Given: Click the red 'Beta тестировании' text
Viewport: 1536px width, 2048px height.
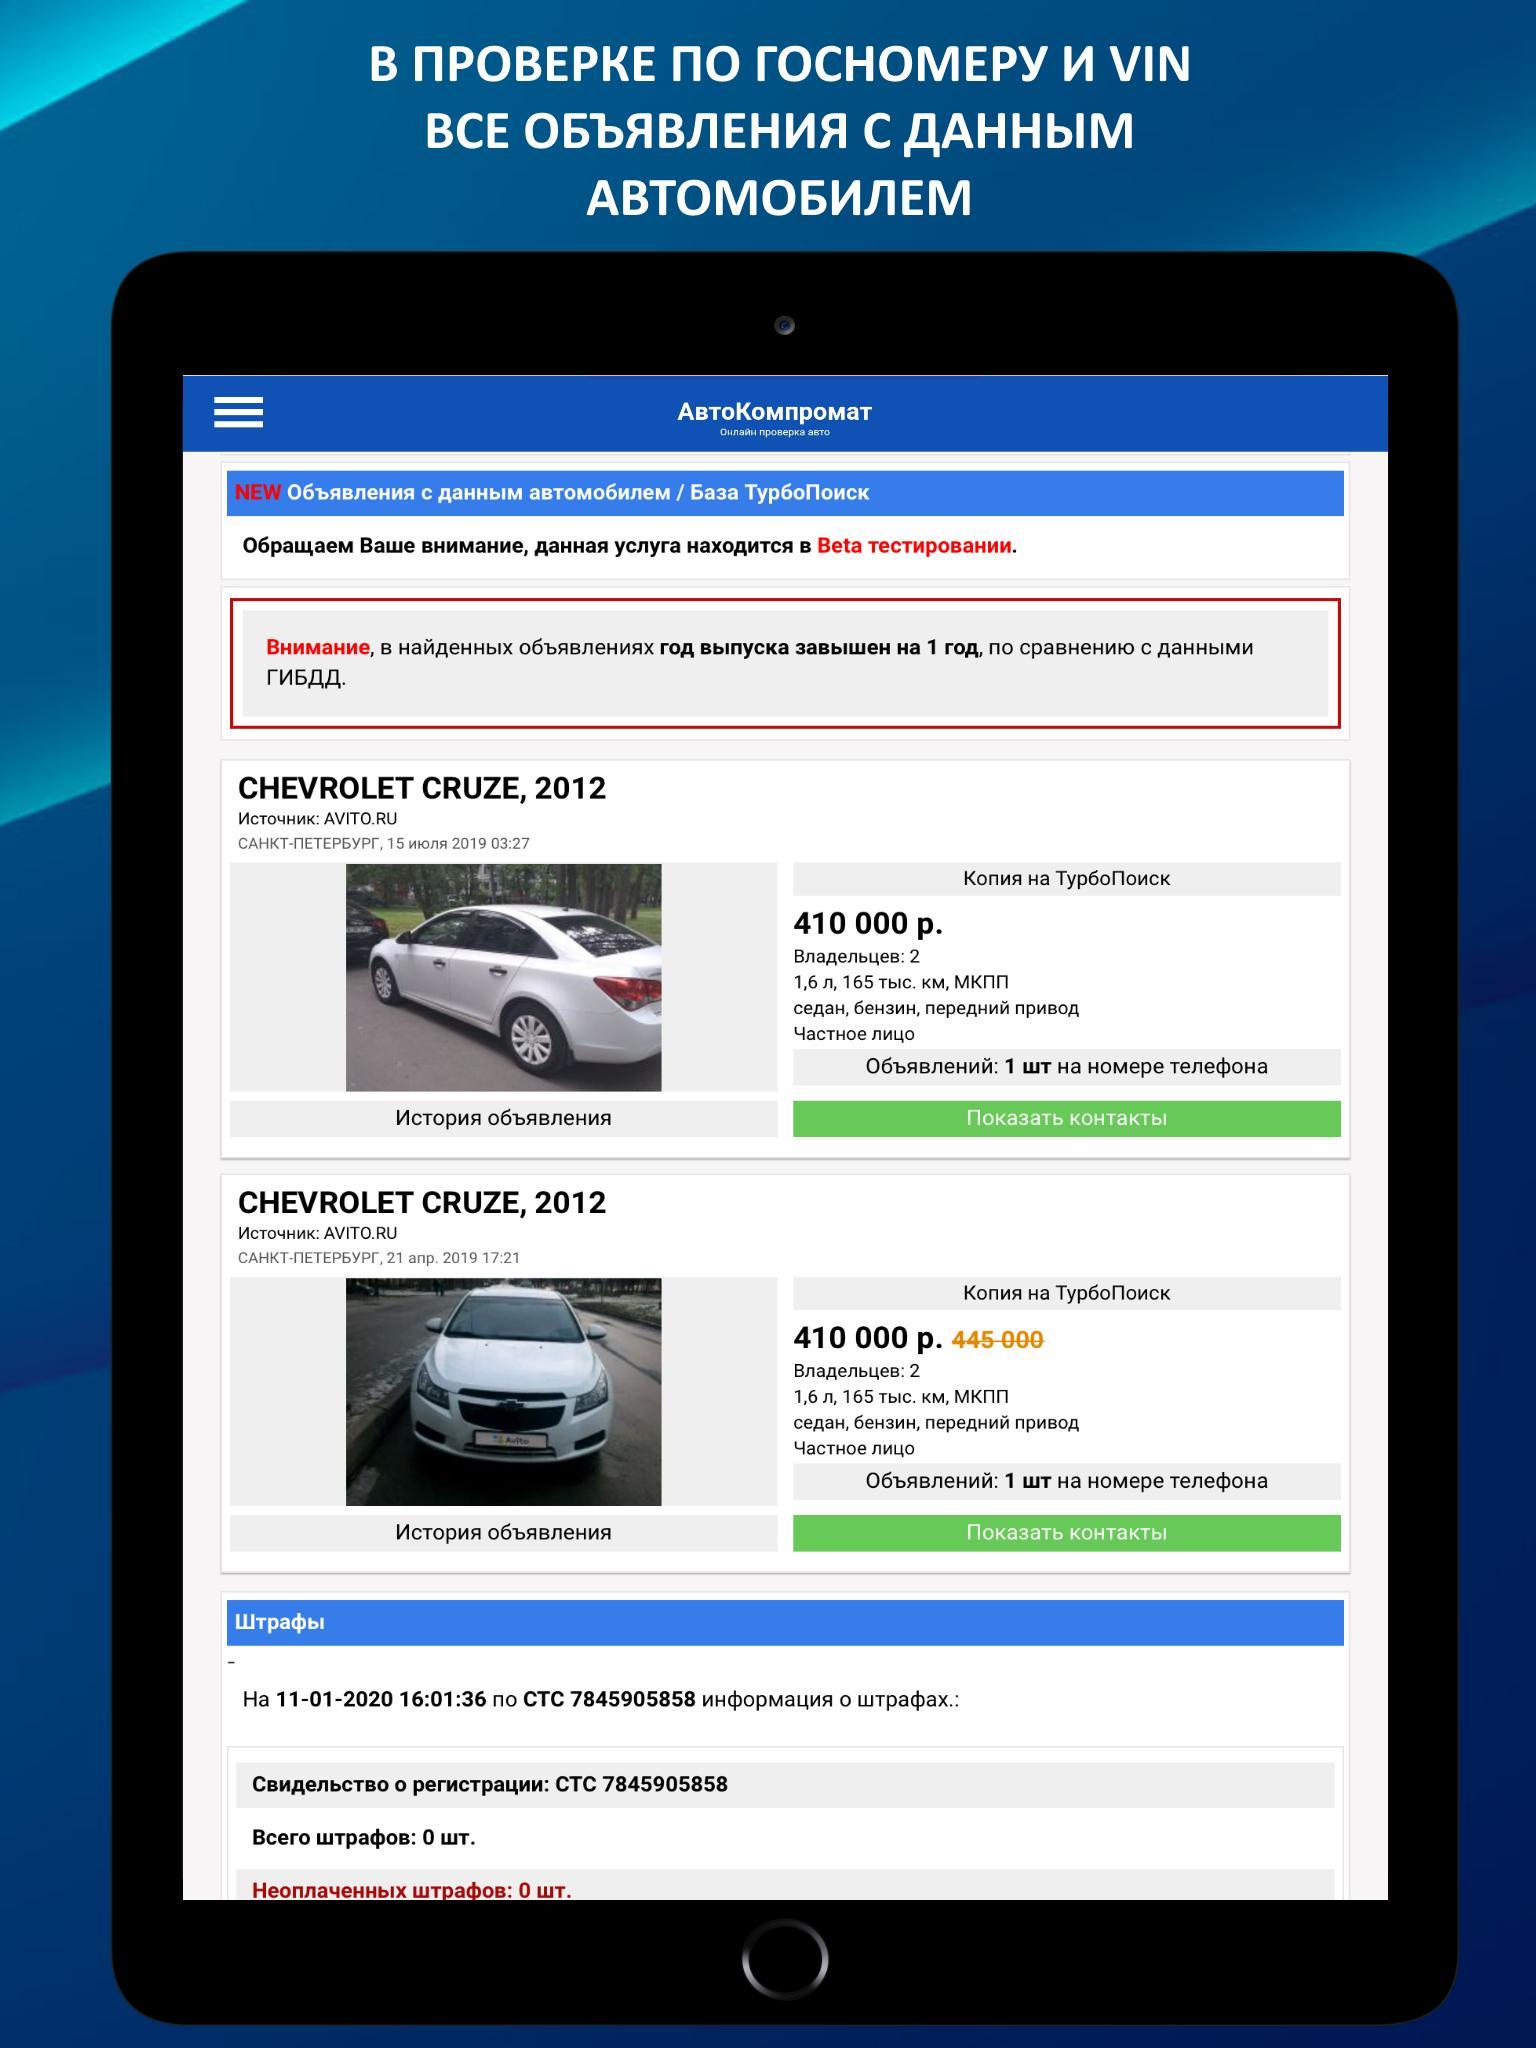Looking at the screenshot, I should click(x=914, y=546).
